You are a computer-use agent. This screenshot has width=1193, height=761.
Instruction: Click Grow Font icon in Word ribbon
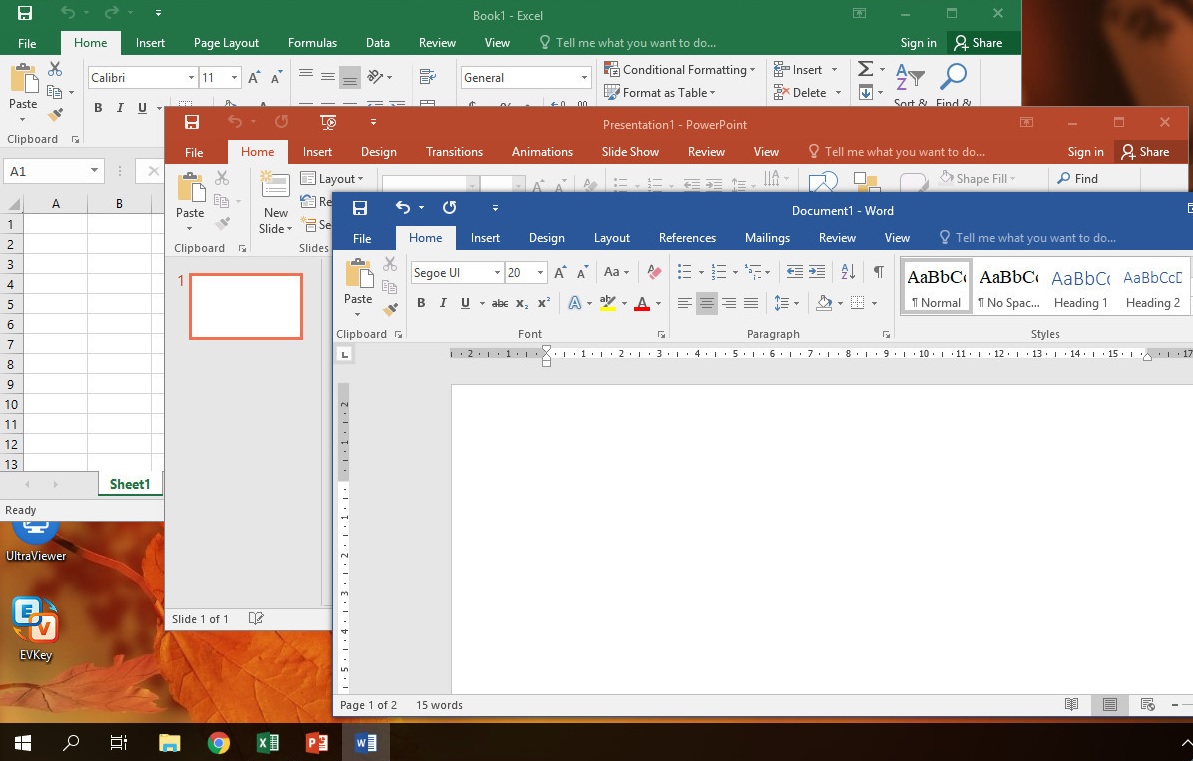(560, 272)
